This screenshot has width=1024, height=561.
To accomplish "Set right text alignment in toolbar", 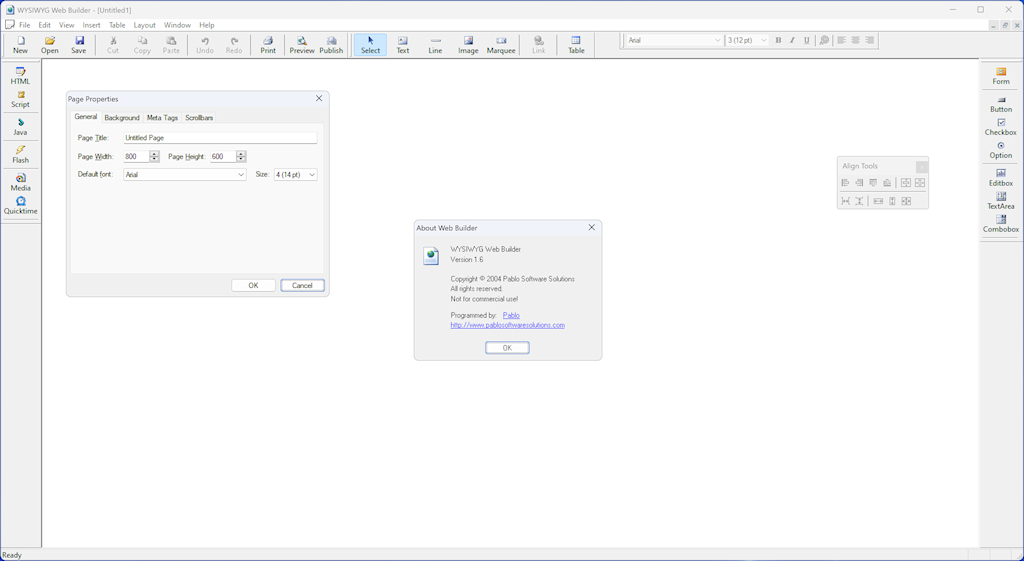I will pyautogui.click(x=870, y=40).
